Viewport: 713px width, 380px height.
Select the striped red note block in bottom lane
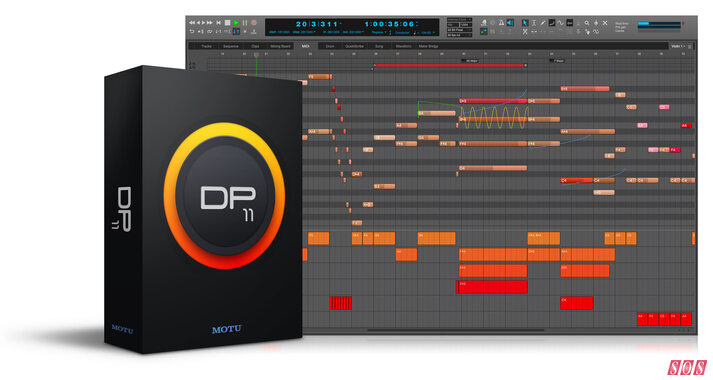tap(341, 303)
